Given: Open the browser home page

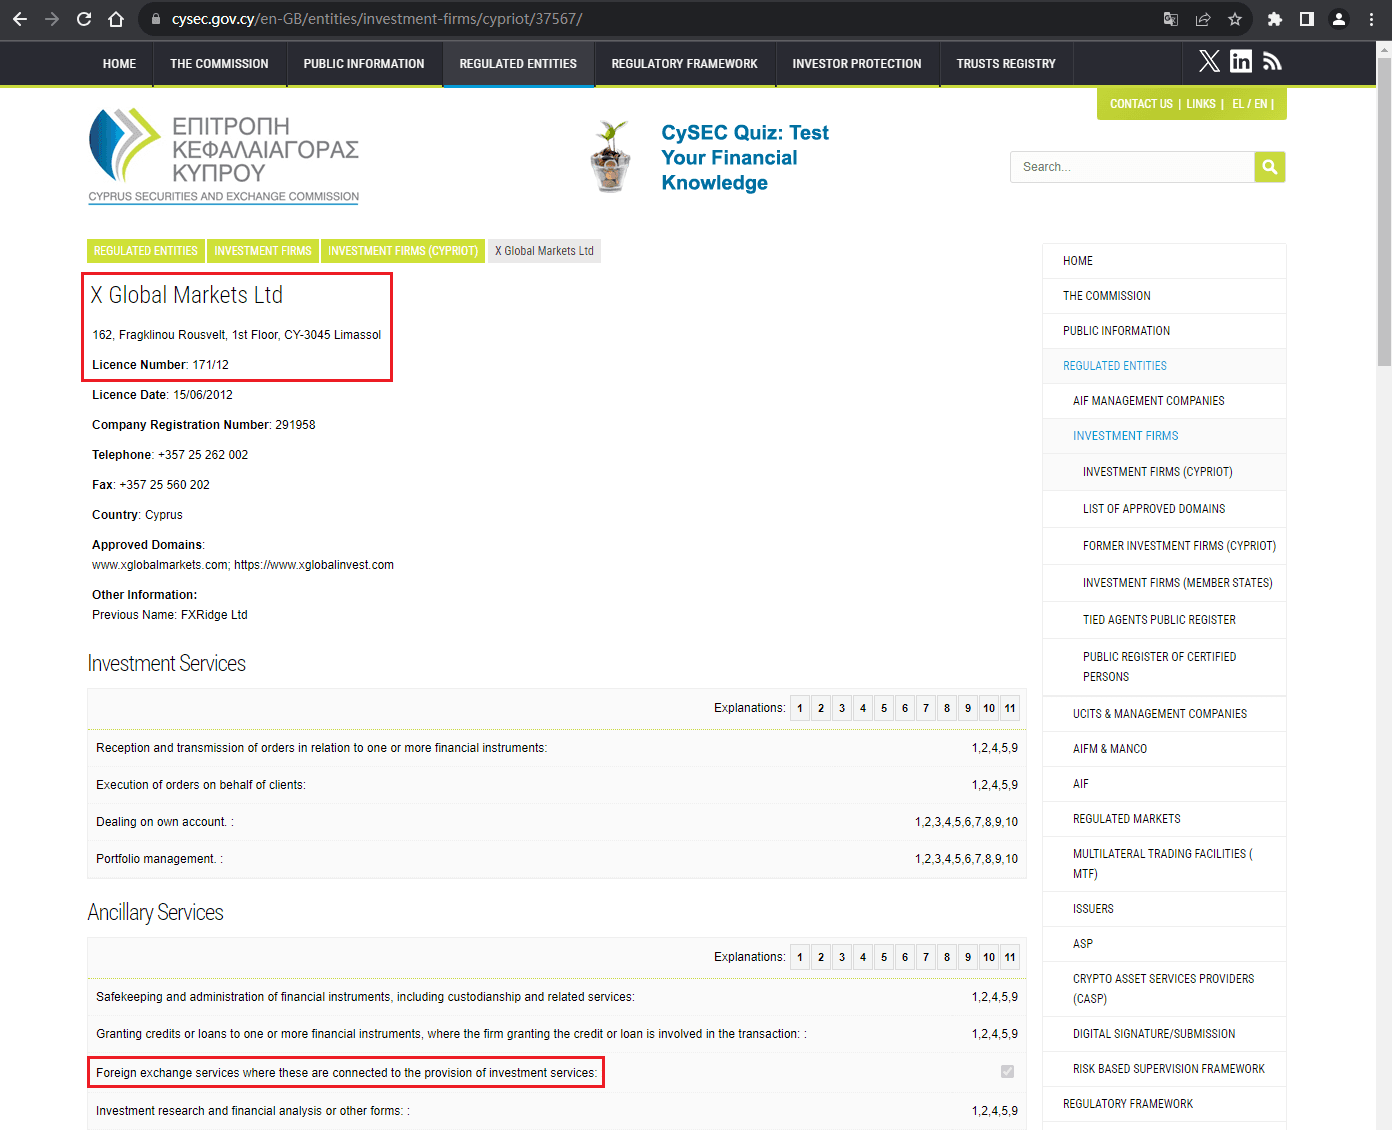Looking at the screenshot, I should coord(116,19).
